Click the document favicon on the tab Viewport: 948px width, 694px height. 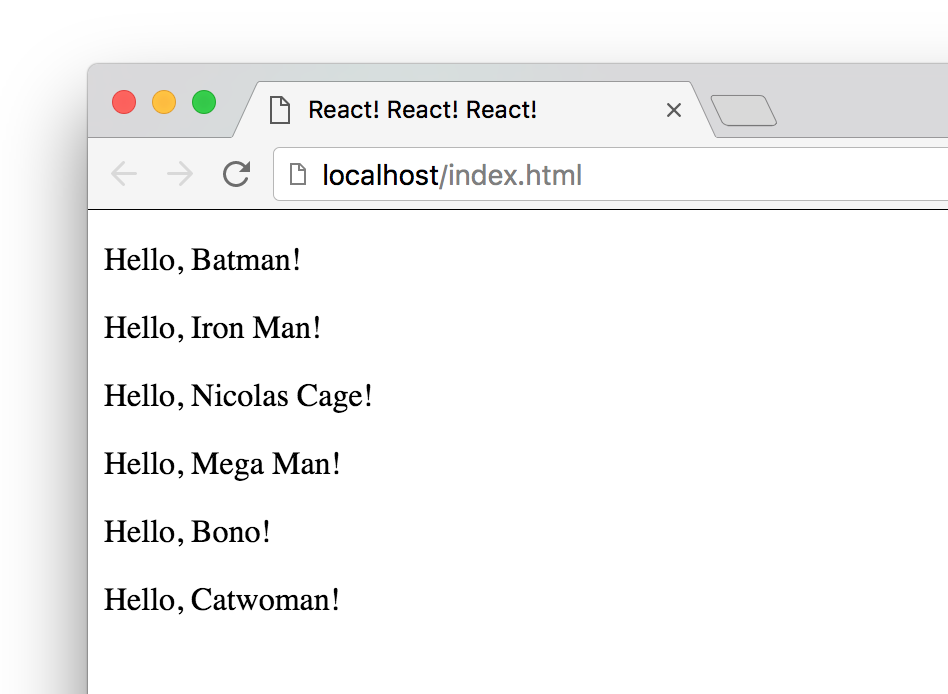pyautogui.click(x=280, y=110)
